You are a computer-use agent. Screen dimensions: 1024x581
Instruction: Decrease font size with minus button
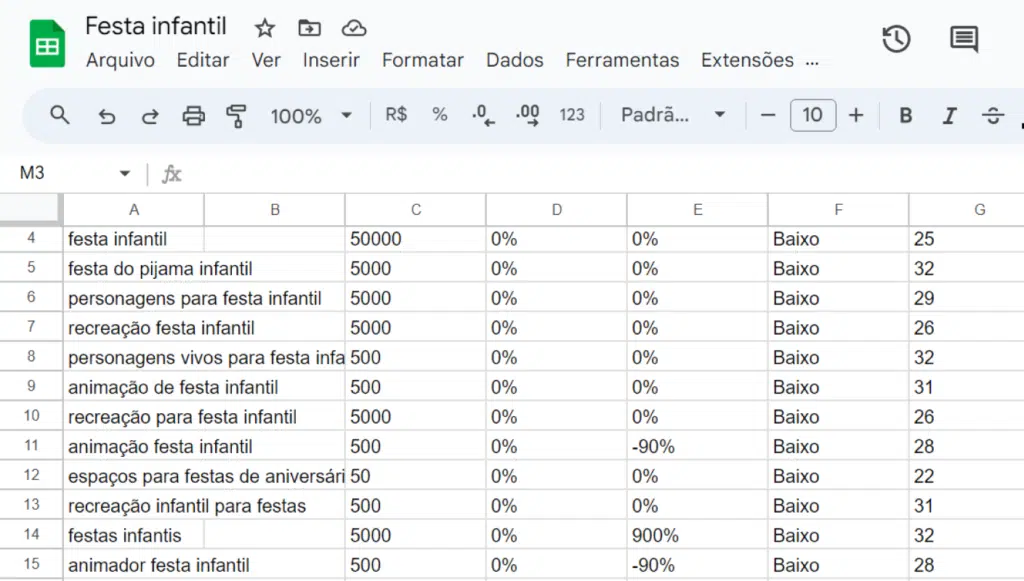(x=768, y=116)
